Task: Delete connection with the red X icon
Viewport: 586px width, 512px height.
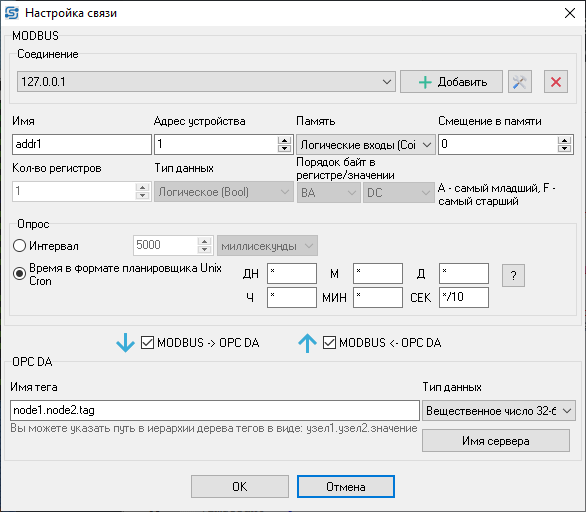Action: click(556, 82)
